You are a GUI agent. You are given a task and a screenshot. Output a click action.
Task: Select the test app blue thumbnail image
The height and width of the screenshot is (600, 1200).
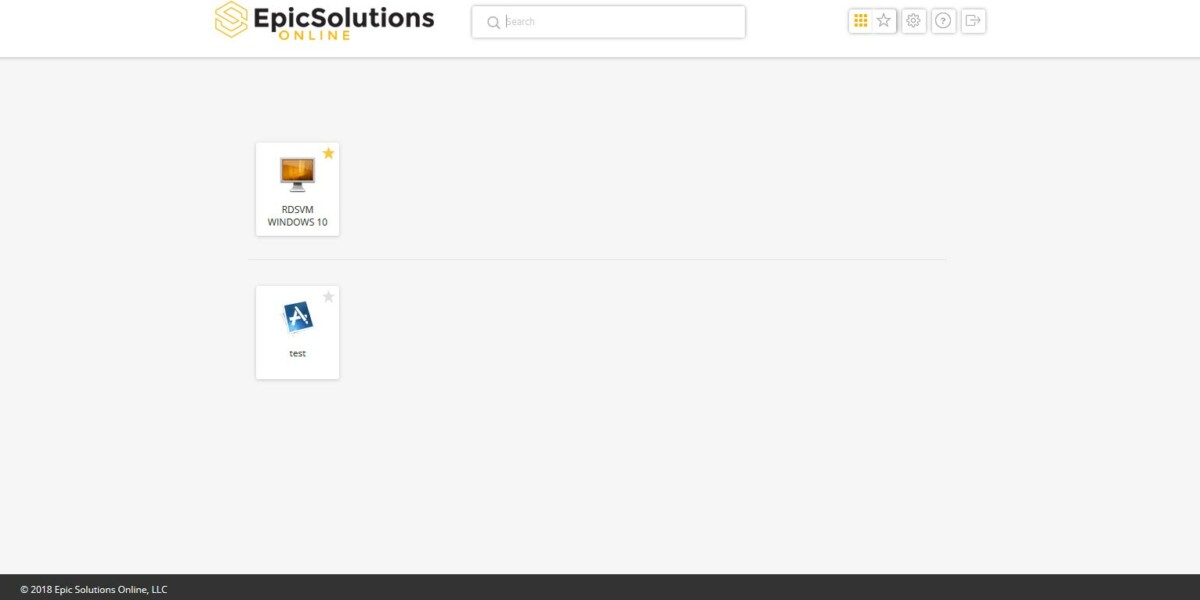tap(296, 317)
